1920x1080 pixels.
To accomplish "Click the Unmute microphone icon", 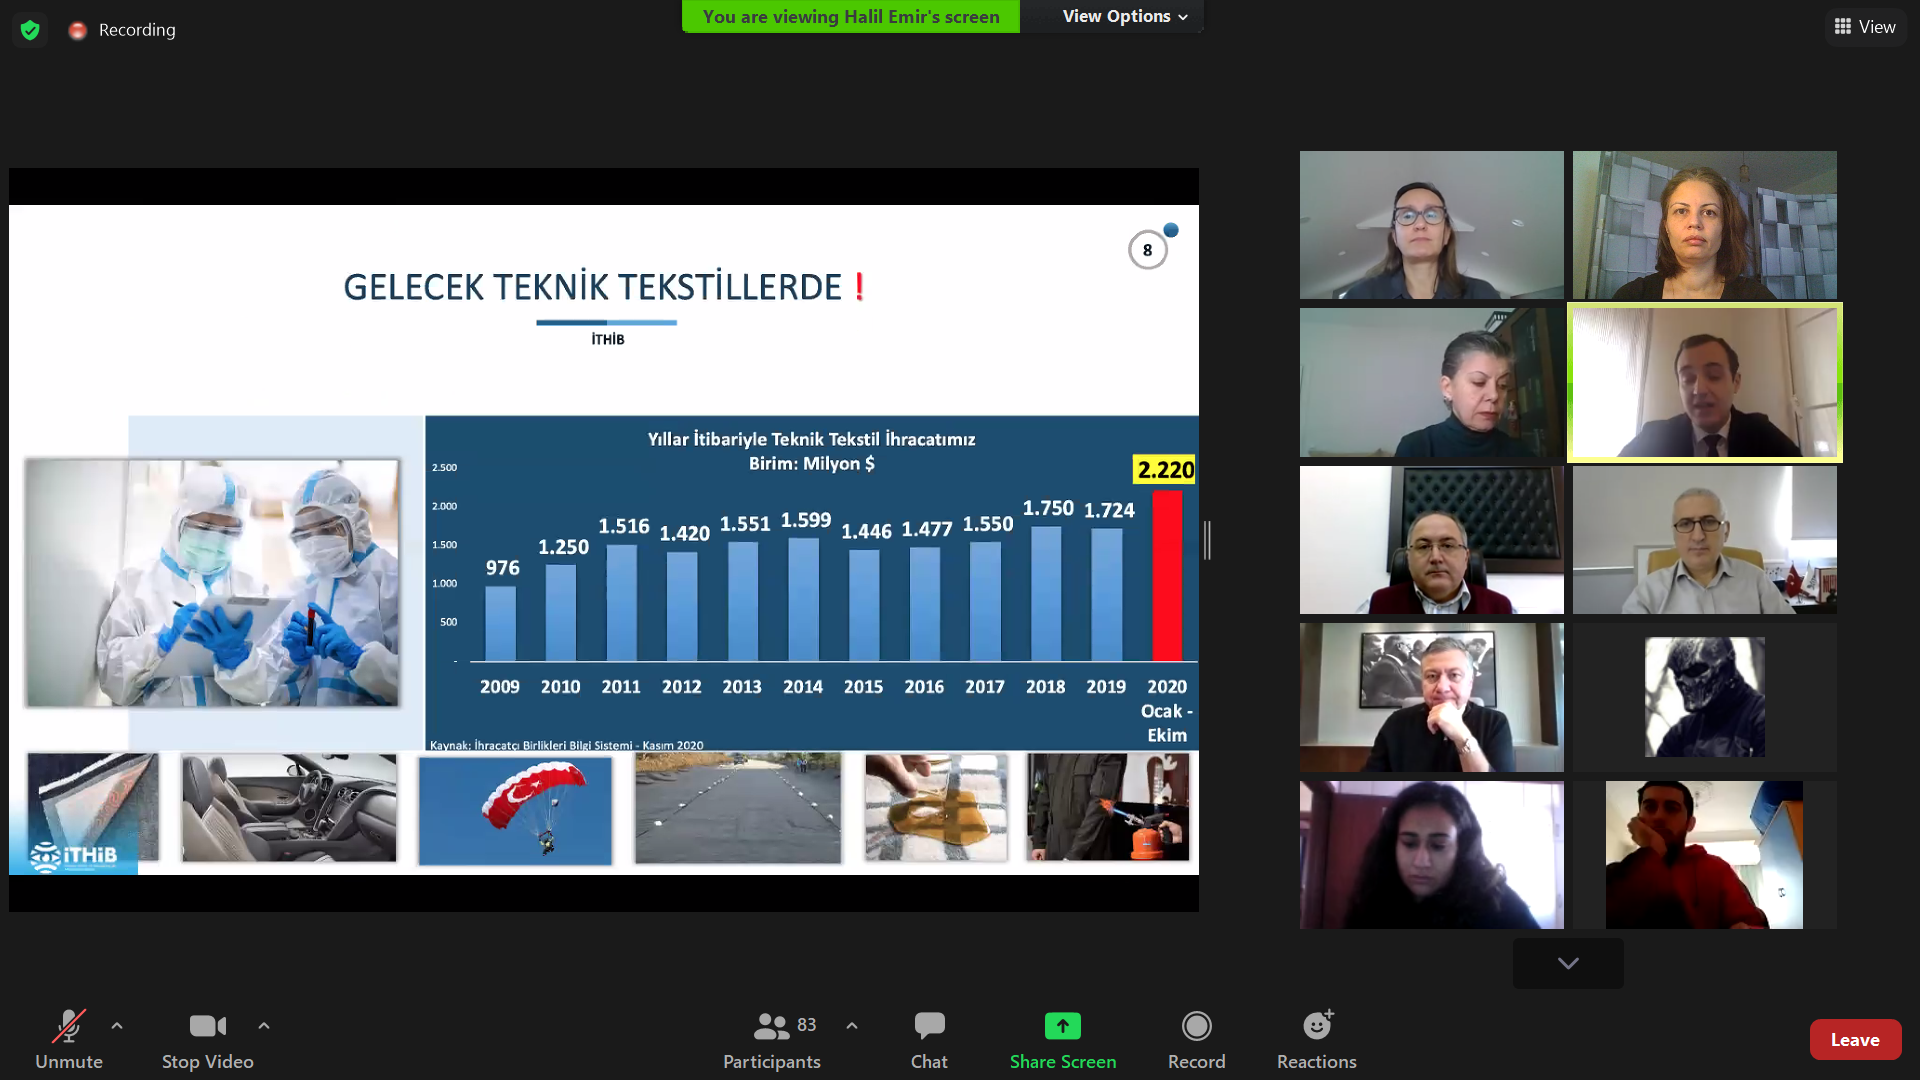I will pyautogui.click(x=68, y=1026).
